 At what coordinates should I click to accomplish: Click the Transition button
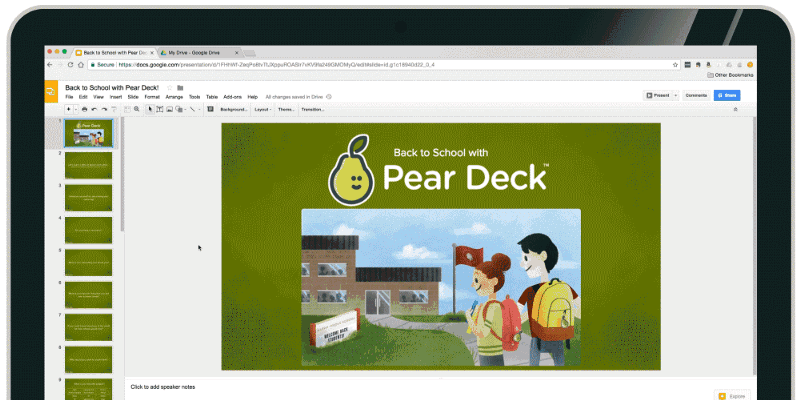point(313,109)
